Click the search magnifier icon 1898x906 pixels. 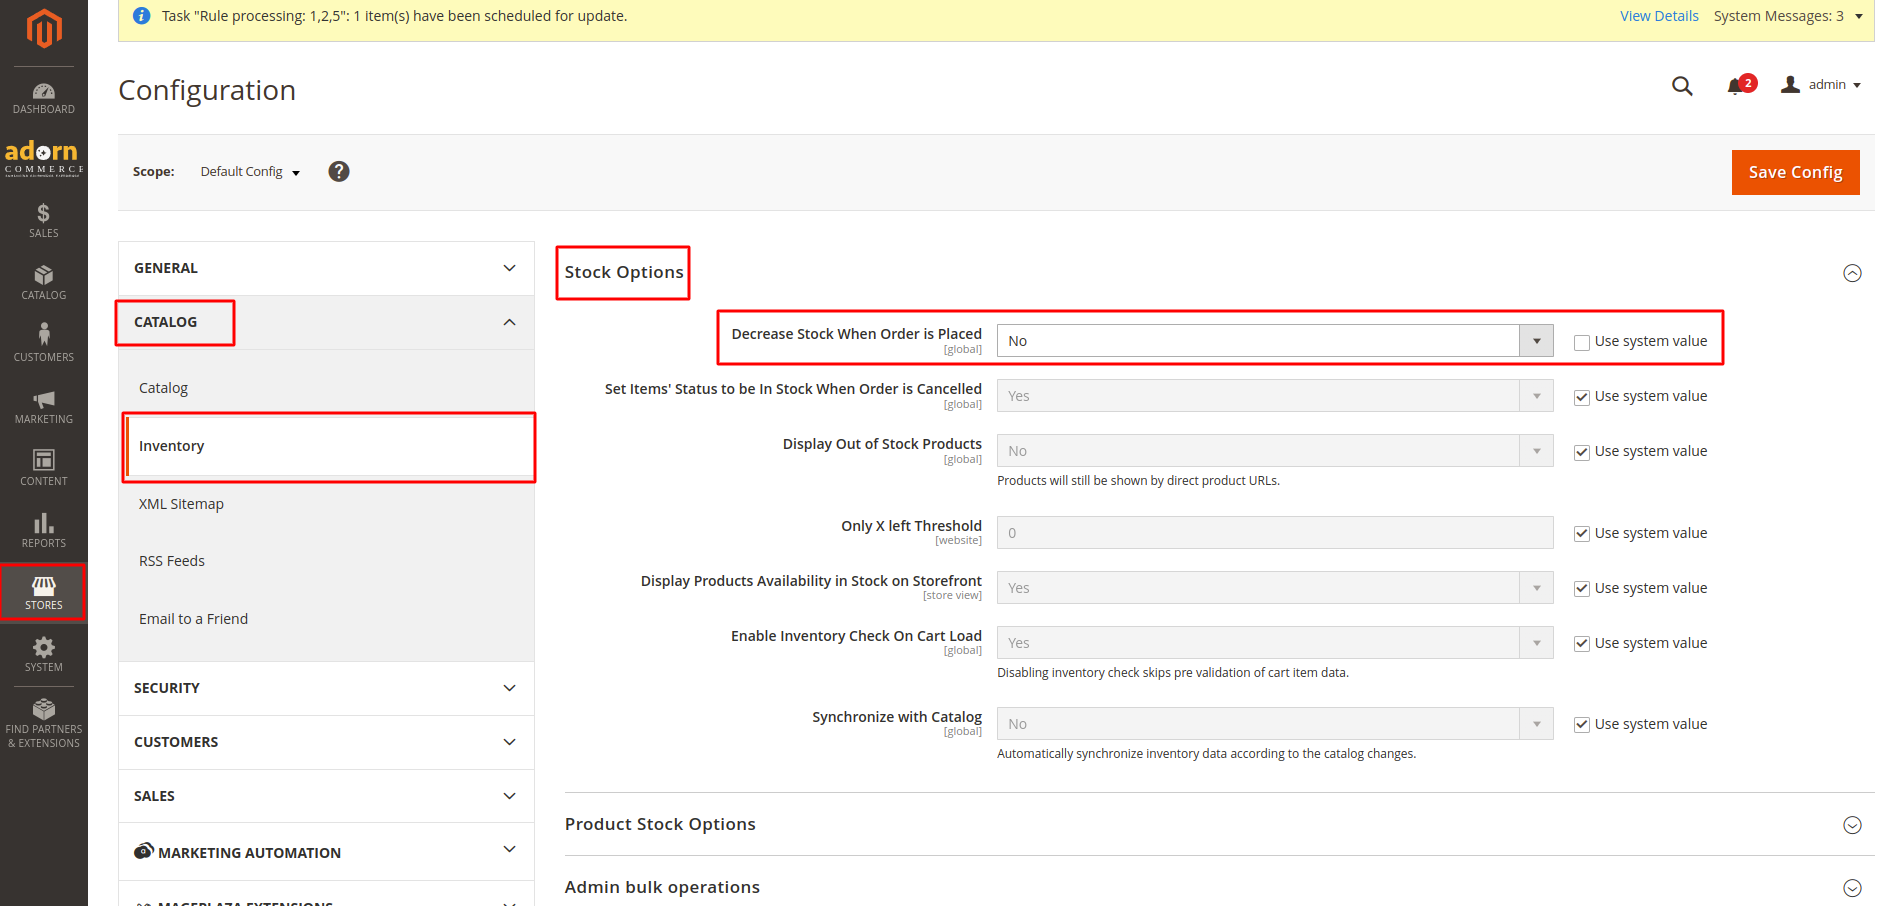pos(1682,86)
